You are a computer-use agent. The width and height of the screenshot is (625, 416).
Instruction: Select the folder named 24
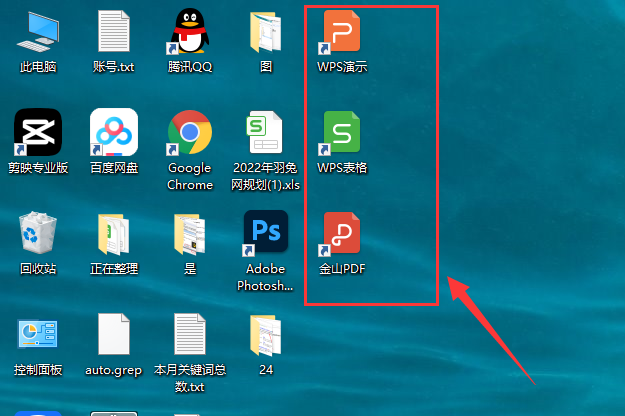265,336
